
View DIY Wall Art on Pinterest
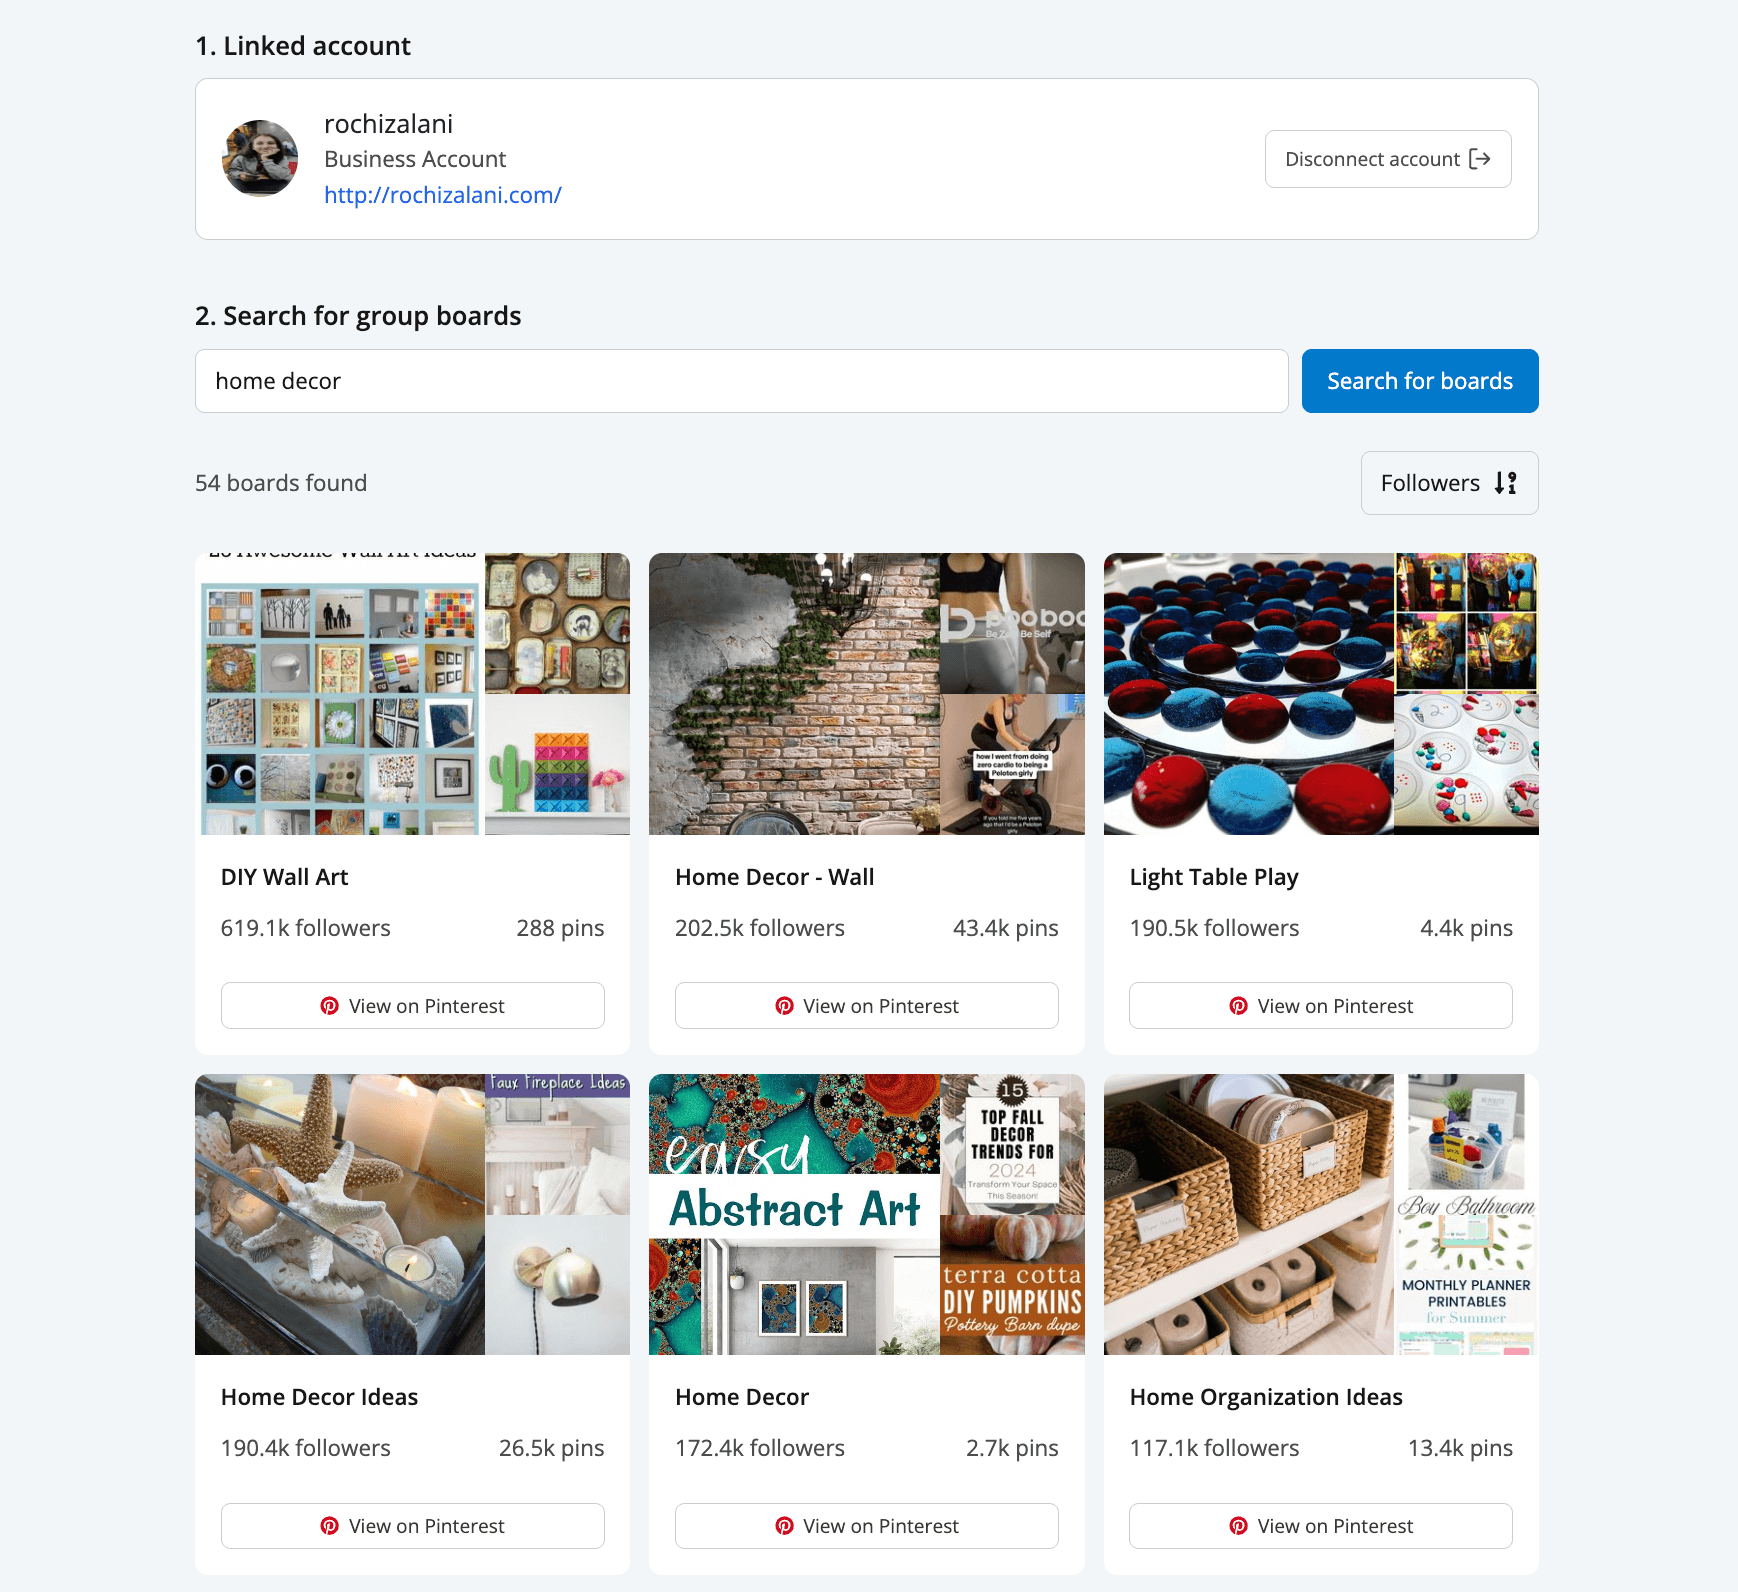tap(412, 1006)
